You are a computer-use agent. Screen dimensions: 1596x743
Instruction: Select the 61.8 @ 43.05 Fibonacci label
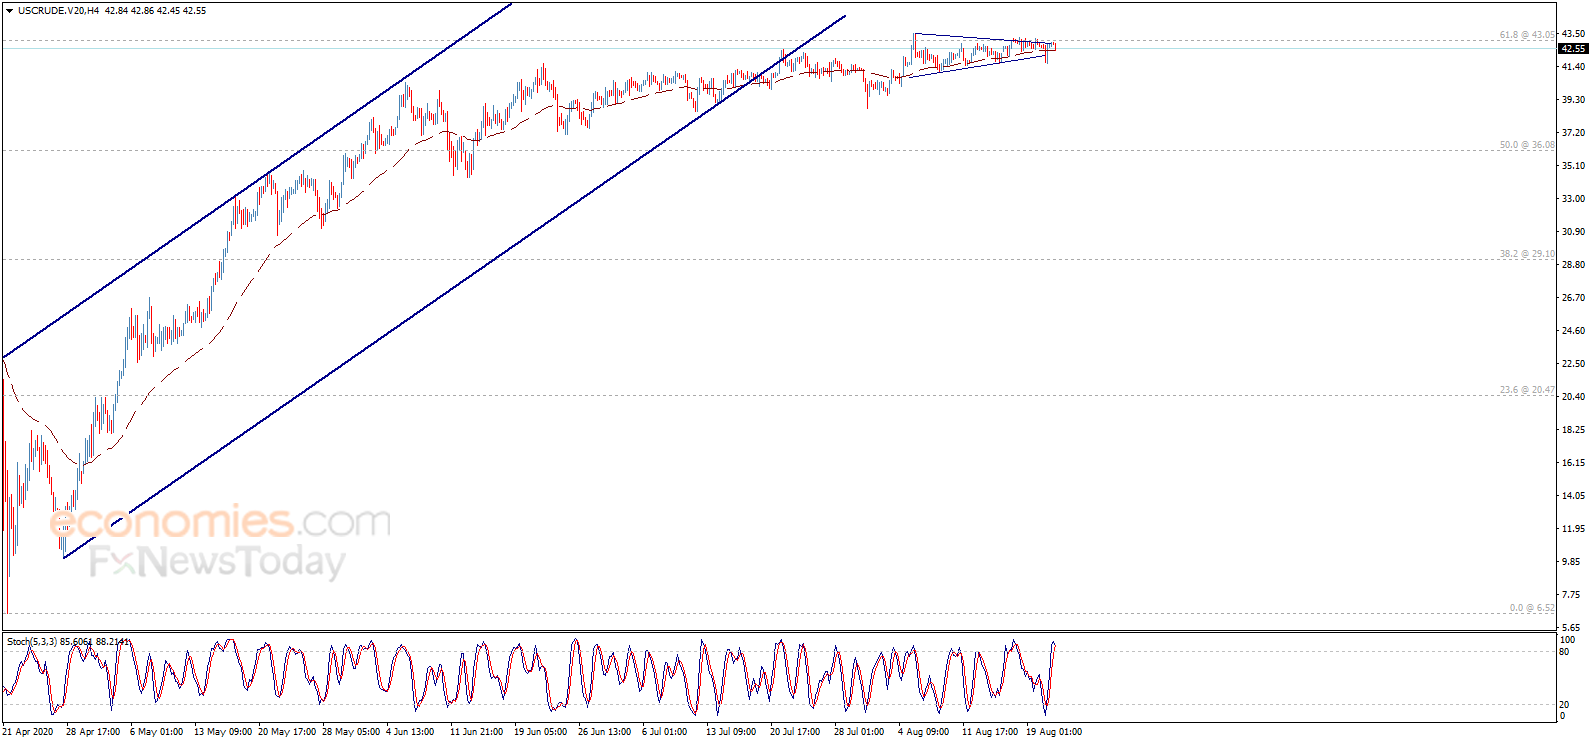point(1527,35)
